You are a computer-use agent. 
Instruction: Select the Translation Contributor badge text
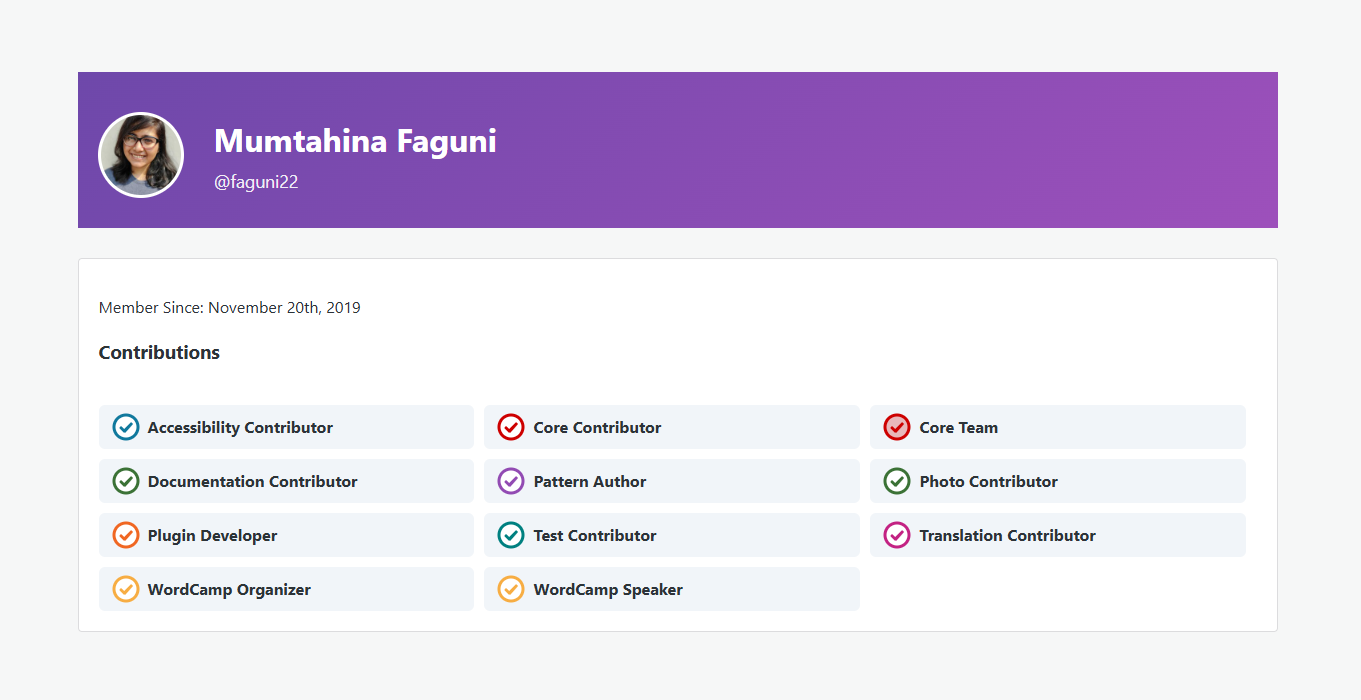1007,536
